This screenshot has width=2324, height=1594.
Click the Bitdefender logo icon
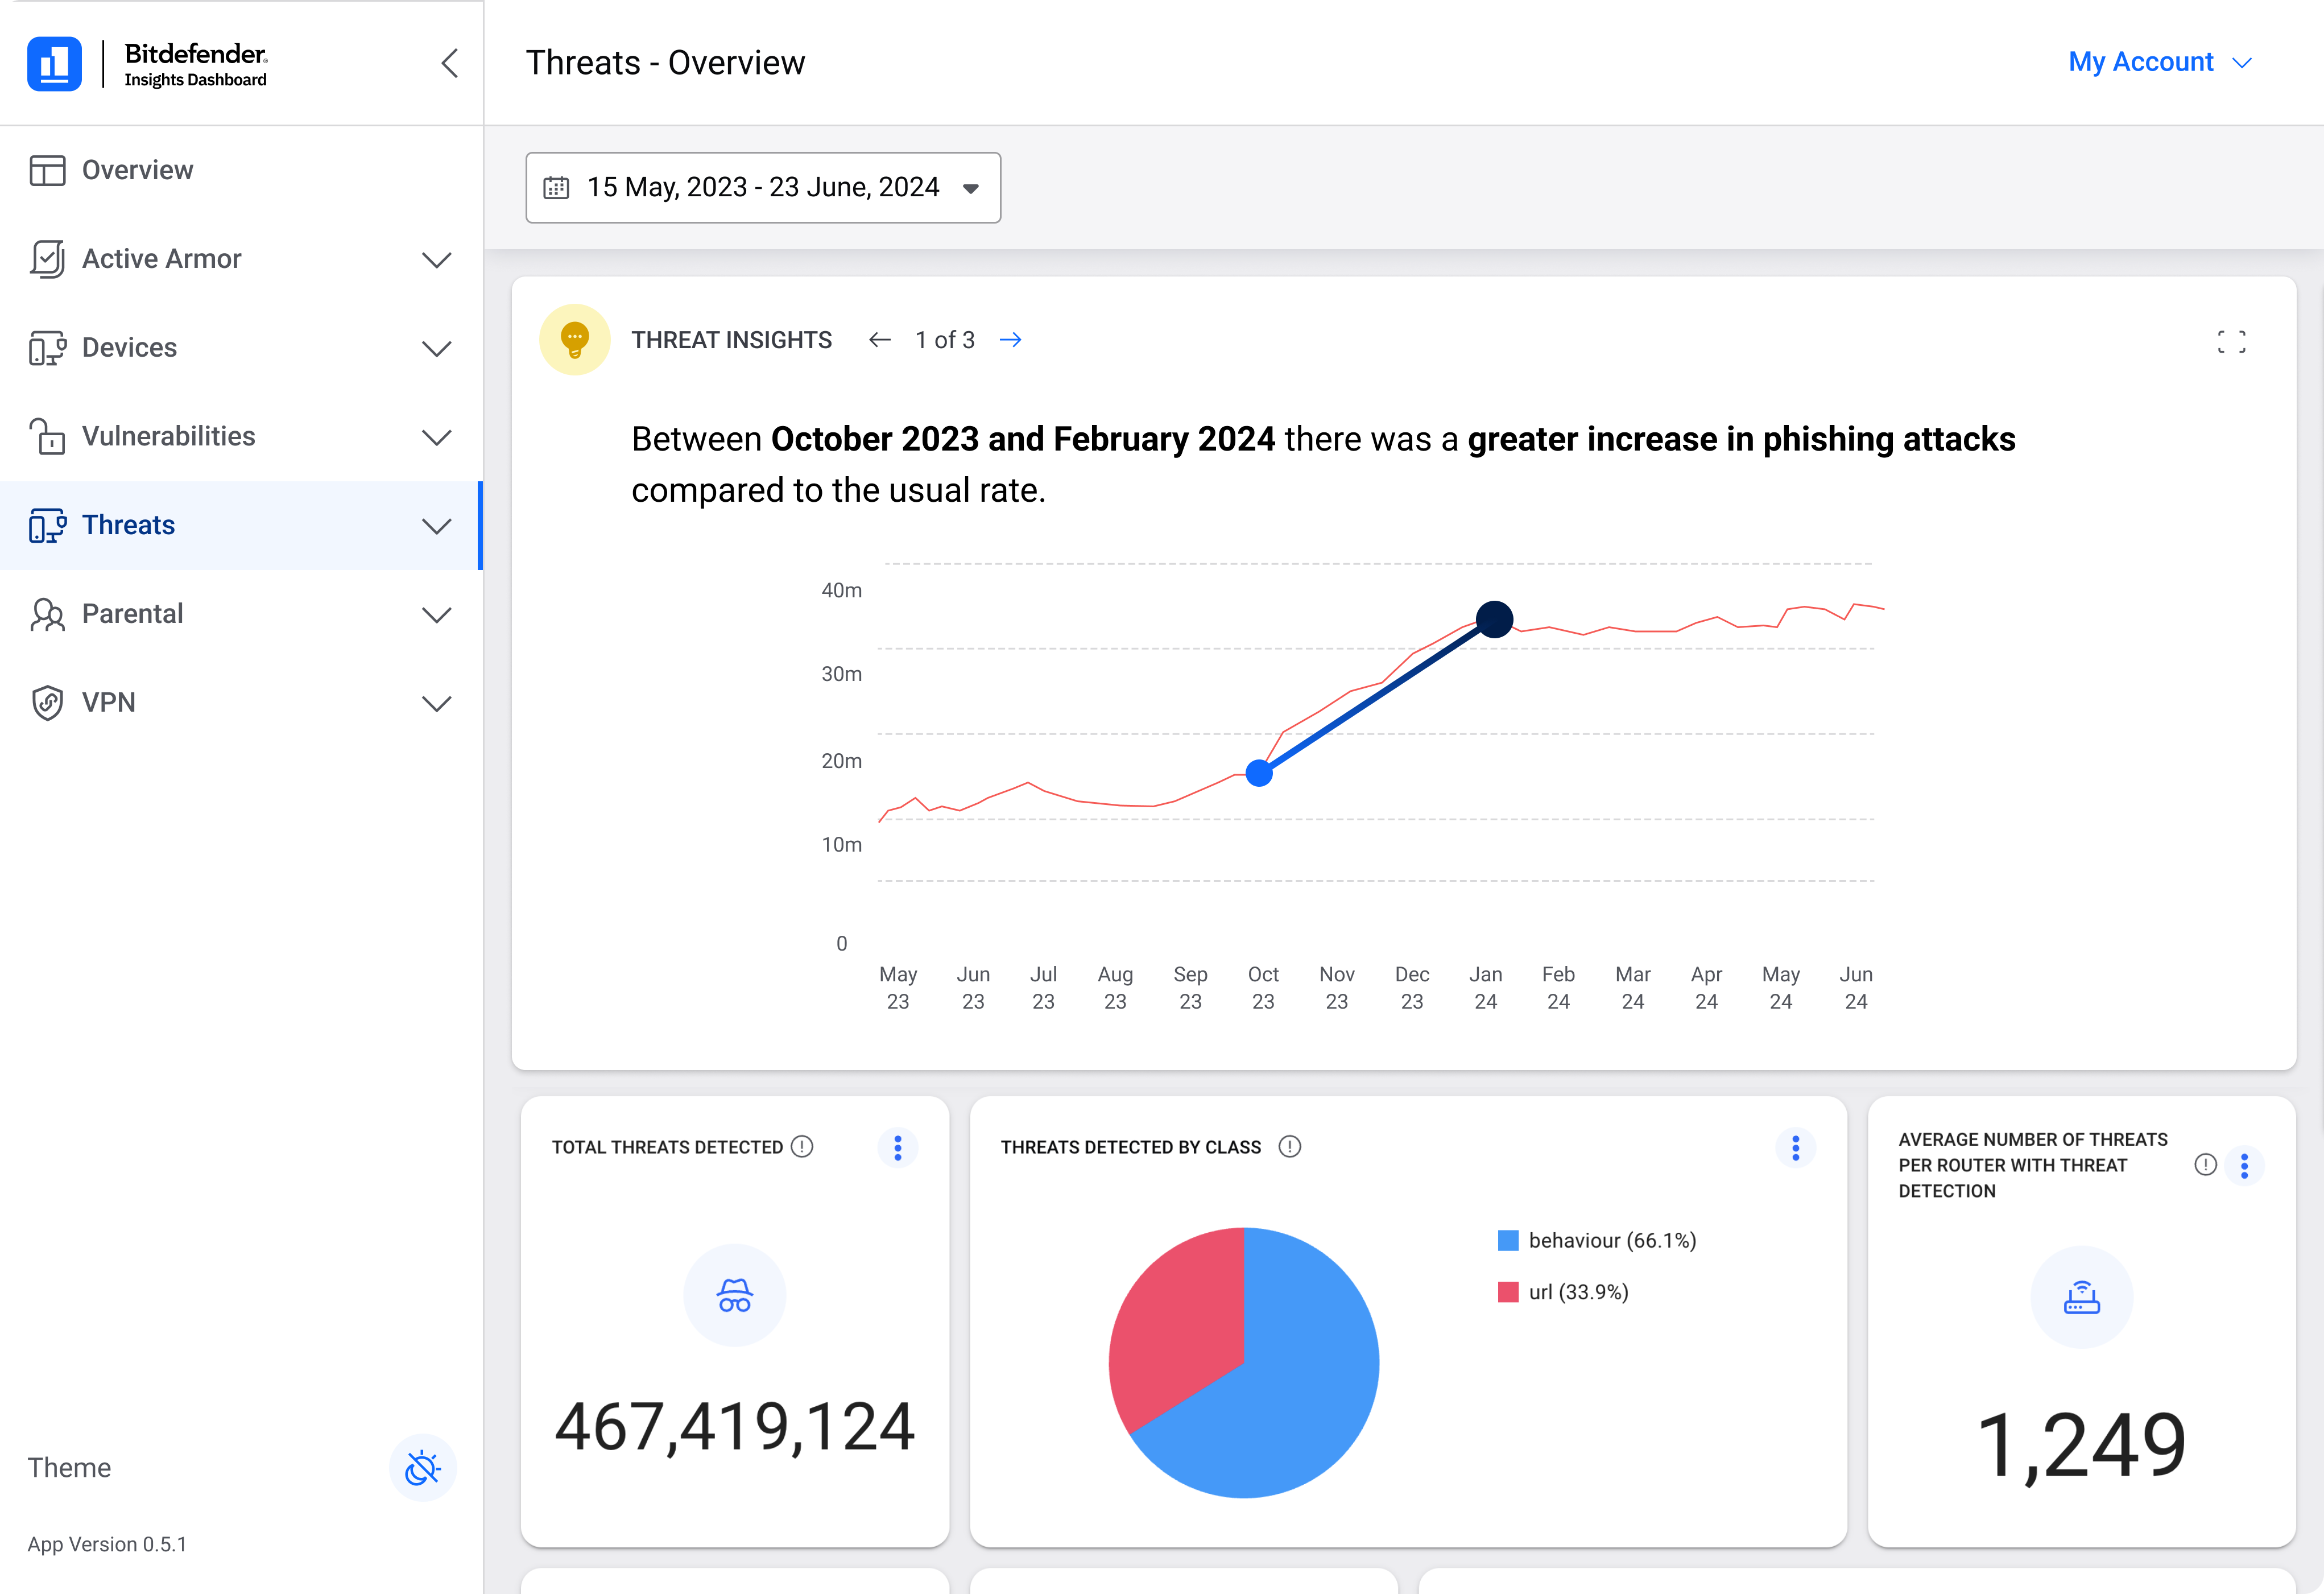tap(54, 63)
